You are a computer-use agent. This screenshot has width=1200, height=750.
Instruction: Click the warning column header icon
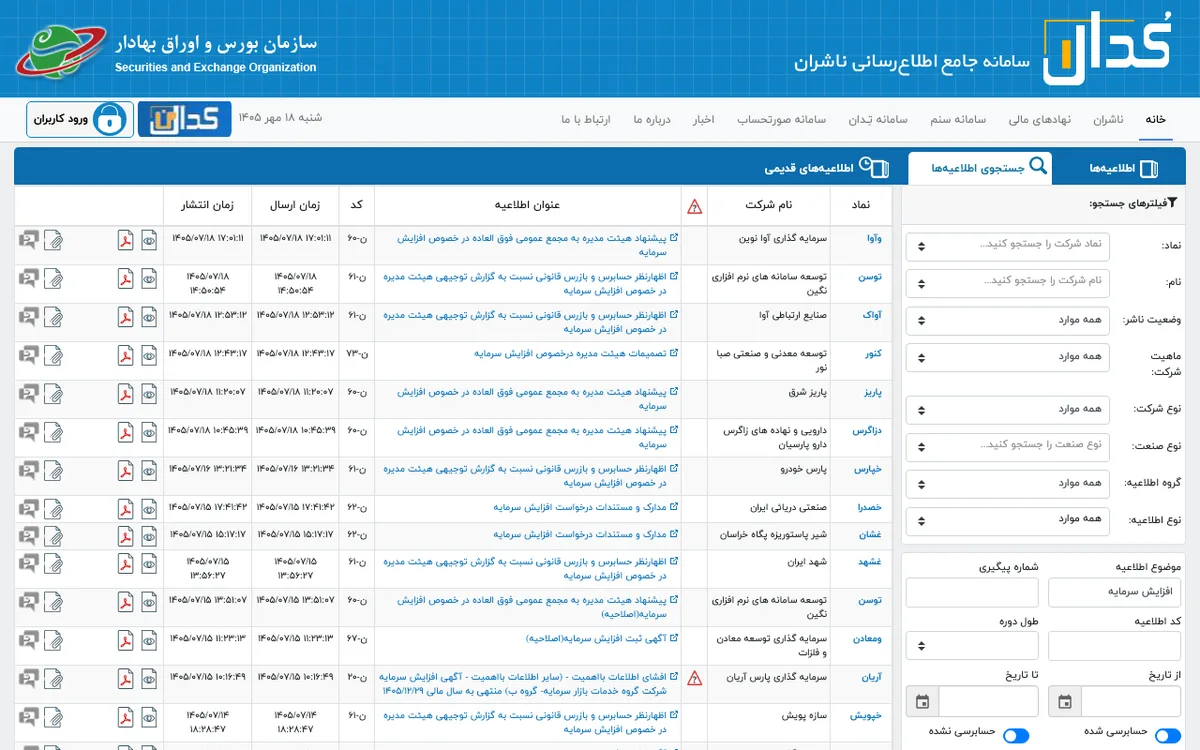pyautogui.click(x=695, y=206)
